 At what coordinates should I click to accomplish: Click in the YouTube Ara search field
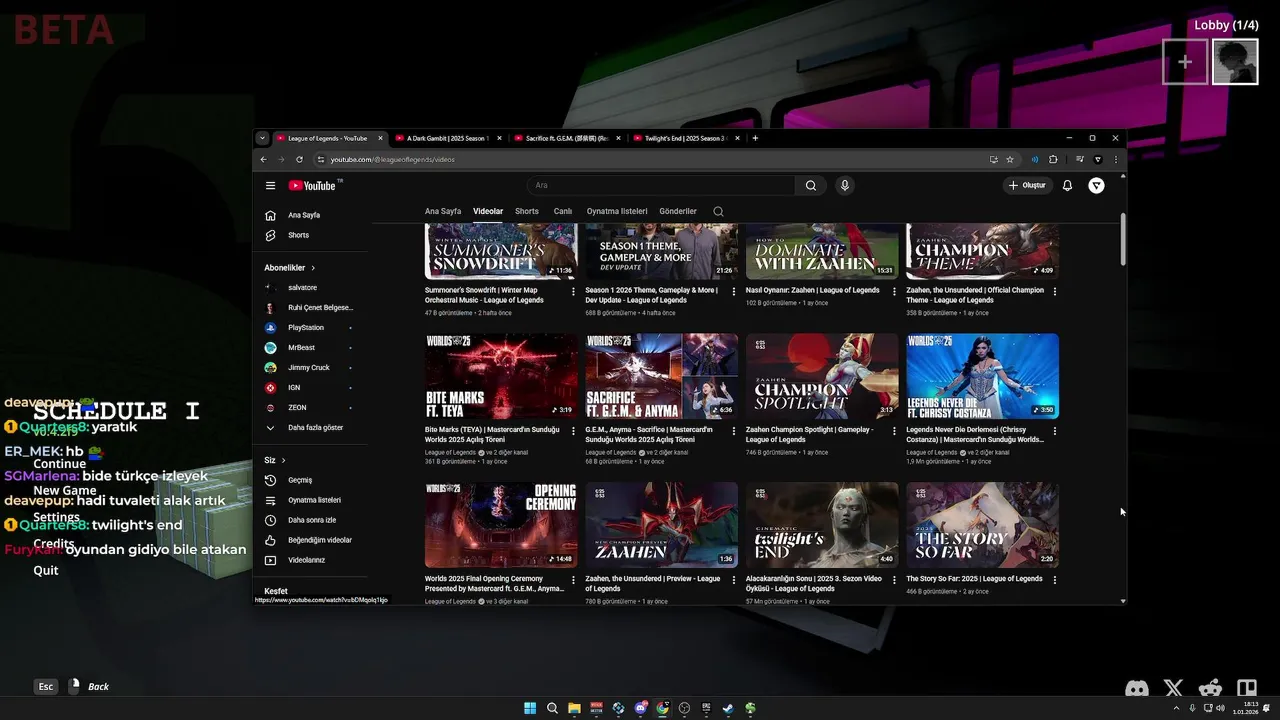click(661, 185)
